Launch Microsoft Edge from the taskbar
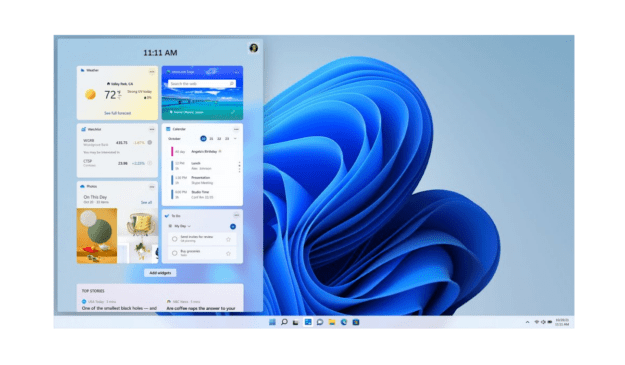The width and height of the screenshot is (625, 365). click(x=344, y=322)
